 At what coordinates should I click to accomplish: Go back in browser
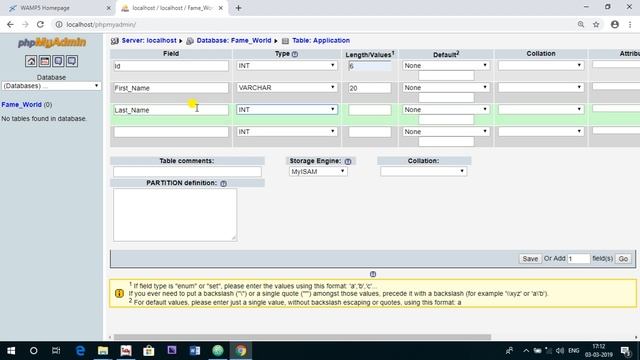point(10,24)
